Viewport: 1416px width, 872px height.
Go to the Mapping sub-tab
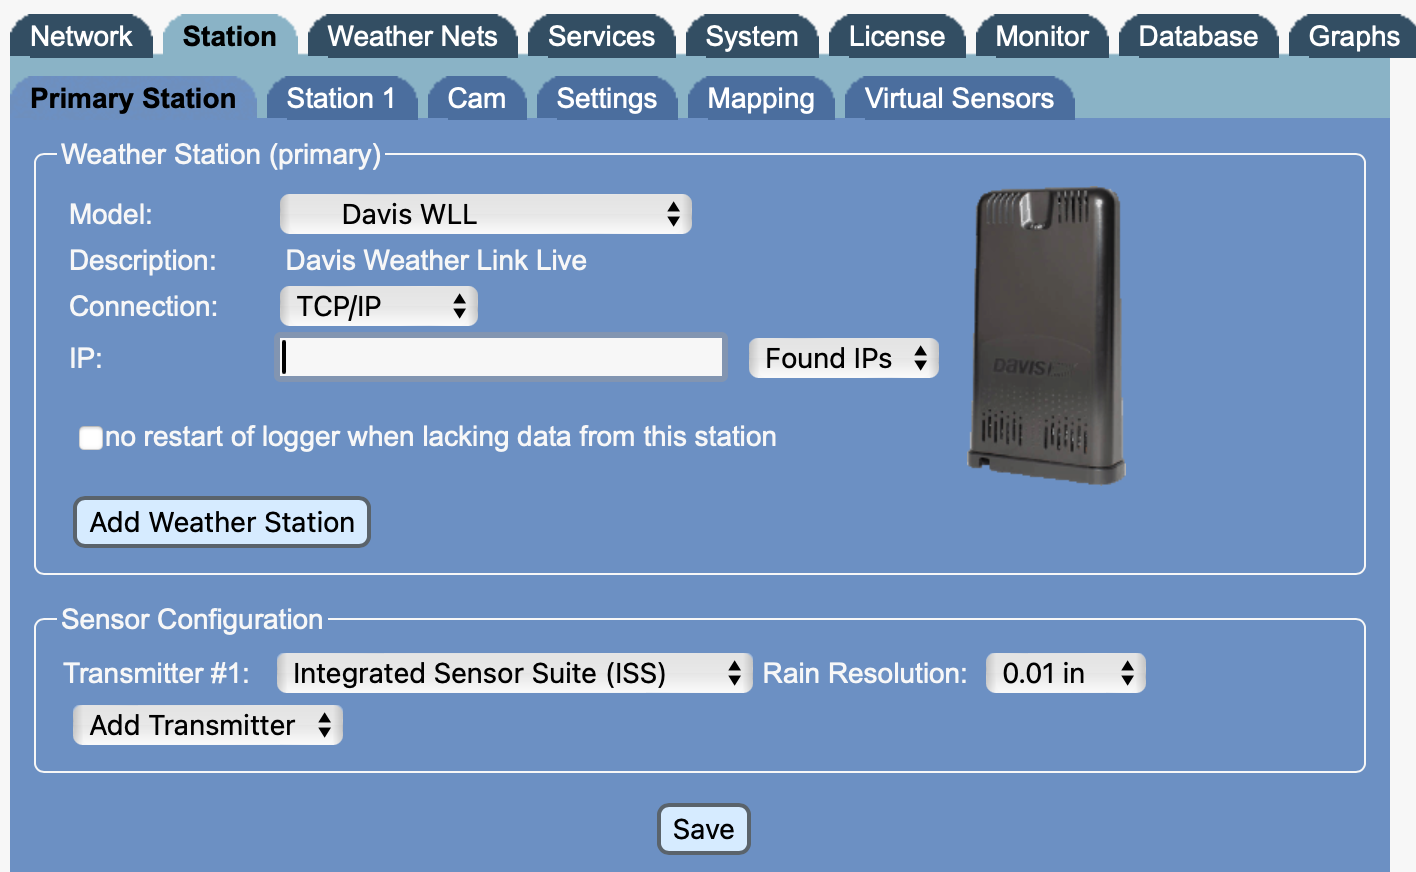click(x=761, y=98)
